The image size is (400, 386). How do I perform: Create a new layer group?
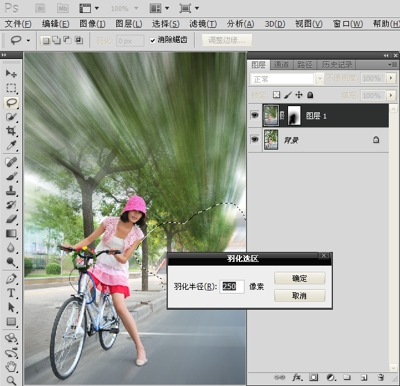[x=347, y=377]
